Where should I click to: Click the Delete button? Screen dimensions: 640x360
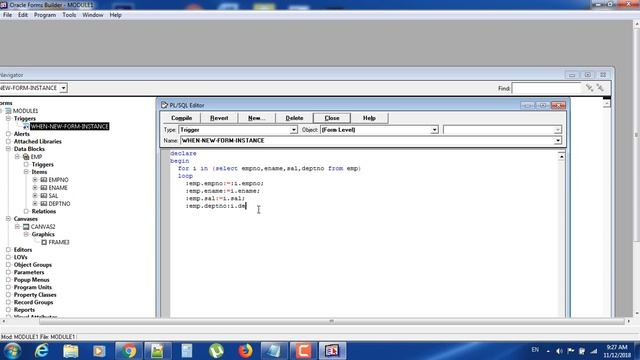coord(294,118)
